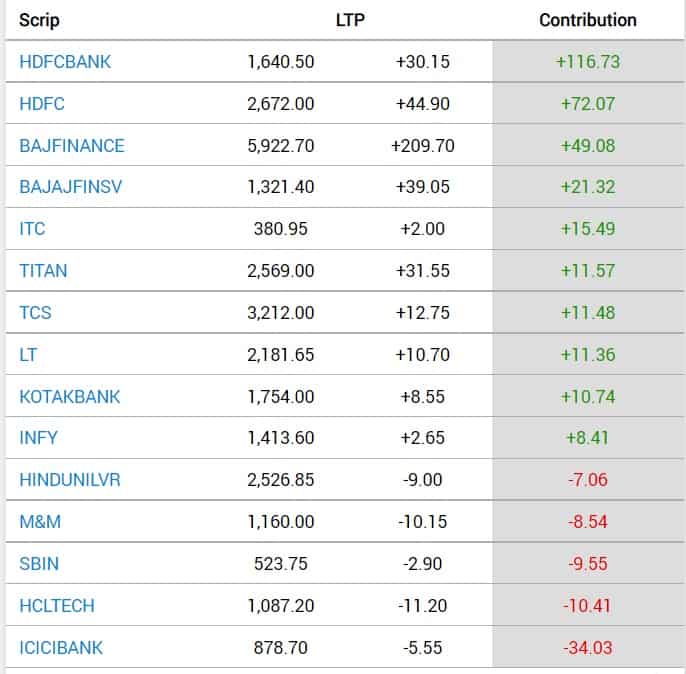Open the ITC scrip link
The image size is (686, 674).
[x=32, y=229]
